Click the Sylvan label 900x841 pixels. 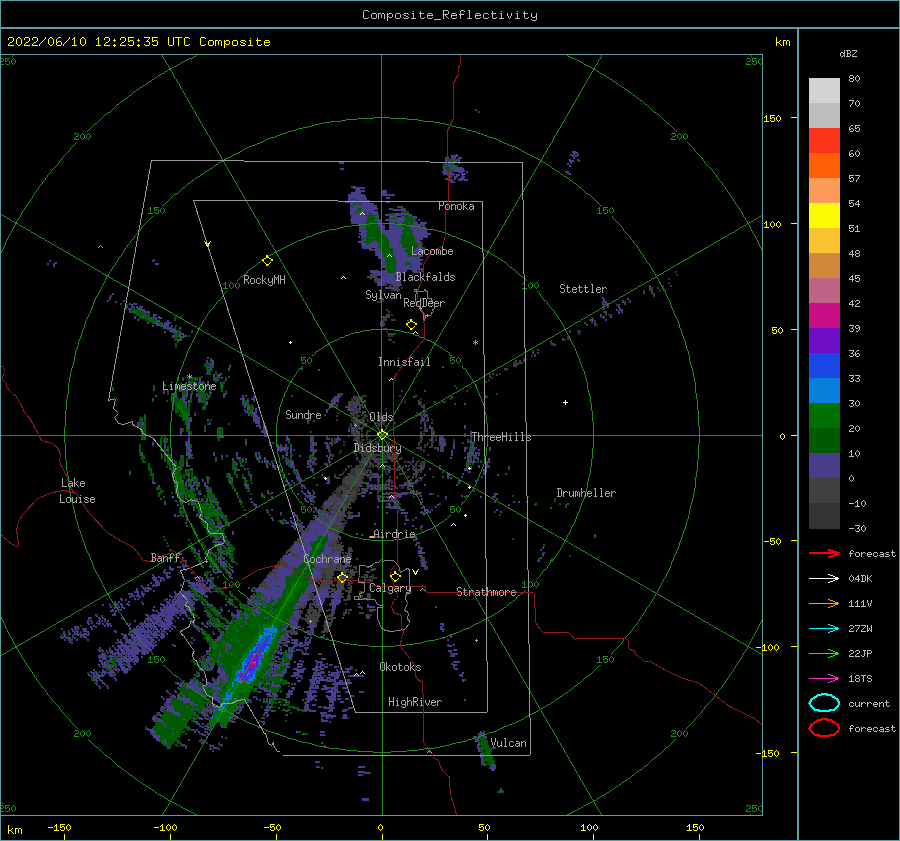[x=383, y=295]
